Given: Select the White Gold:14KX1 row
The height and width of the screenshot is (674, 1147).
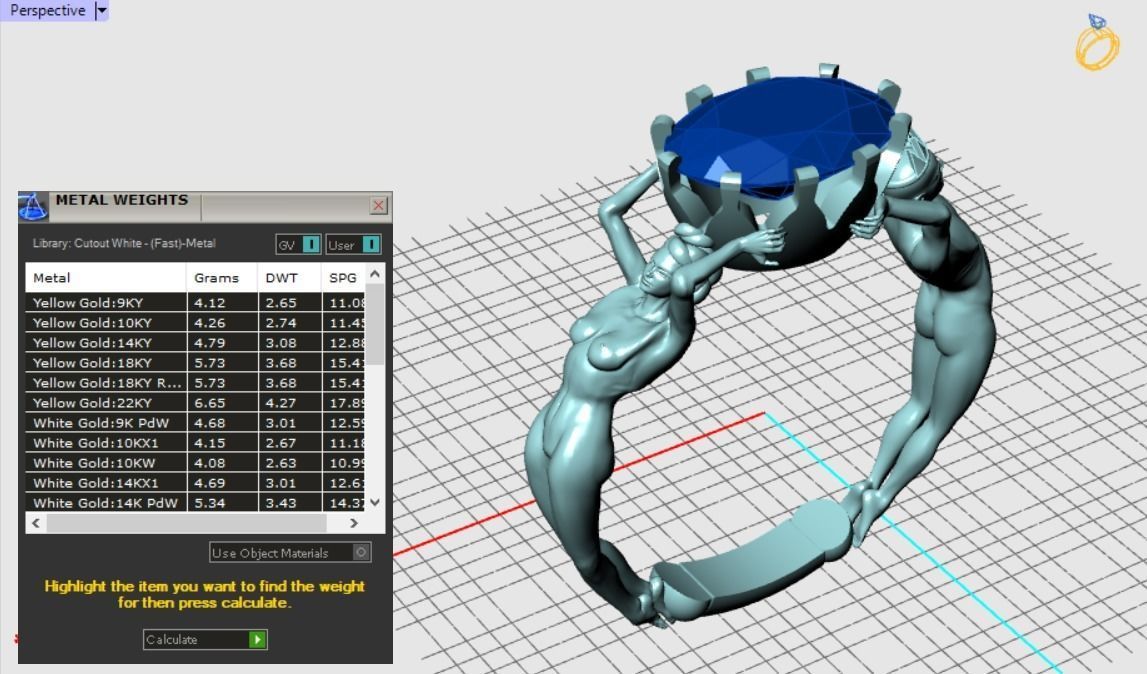Looking at the screenshot, I should coord(195,483).
